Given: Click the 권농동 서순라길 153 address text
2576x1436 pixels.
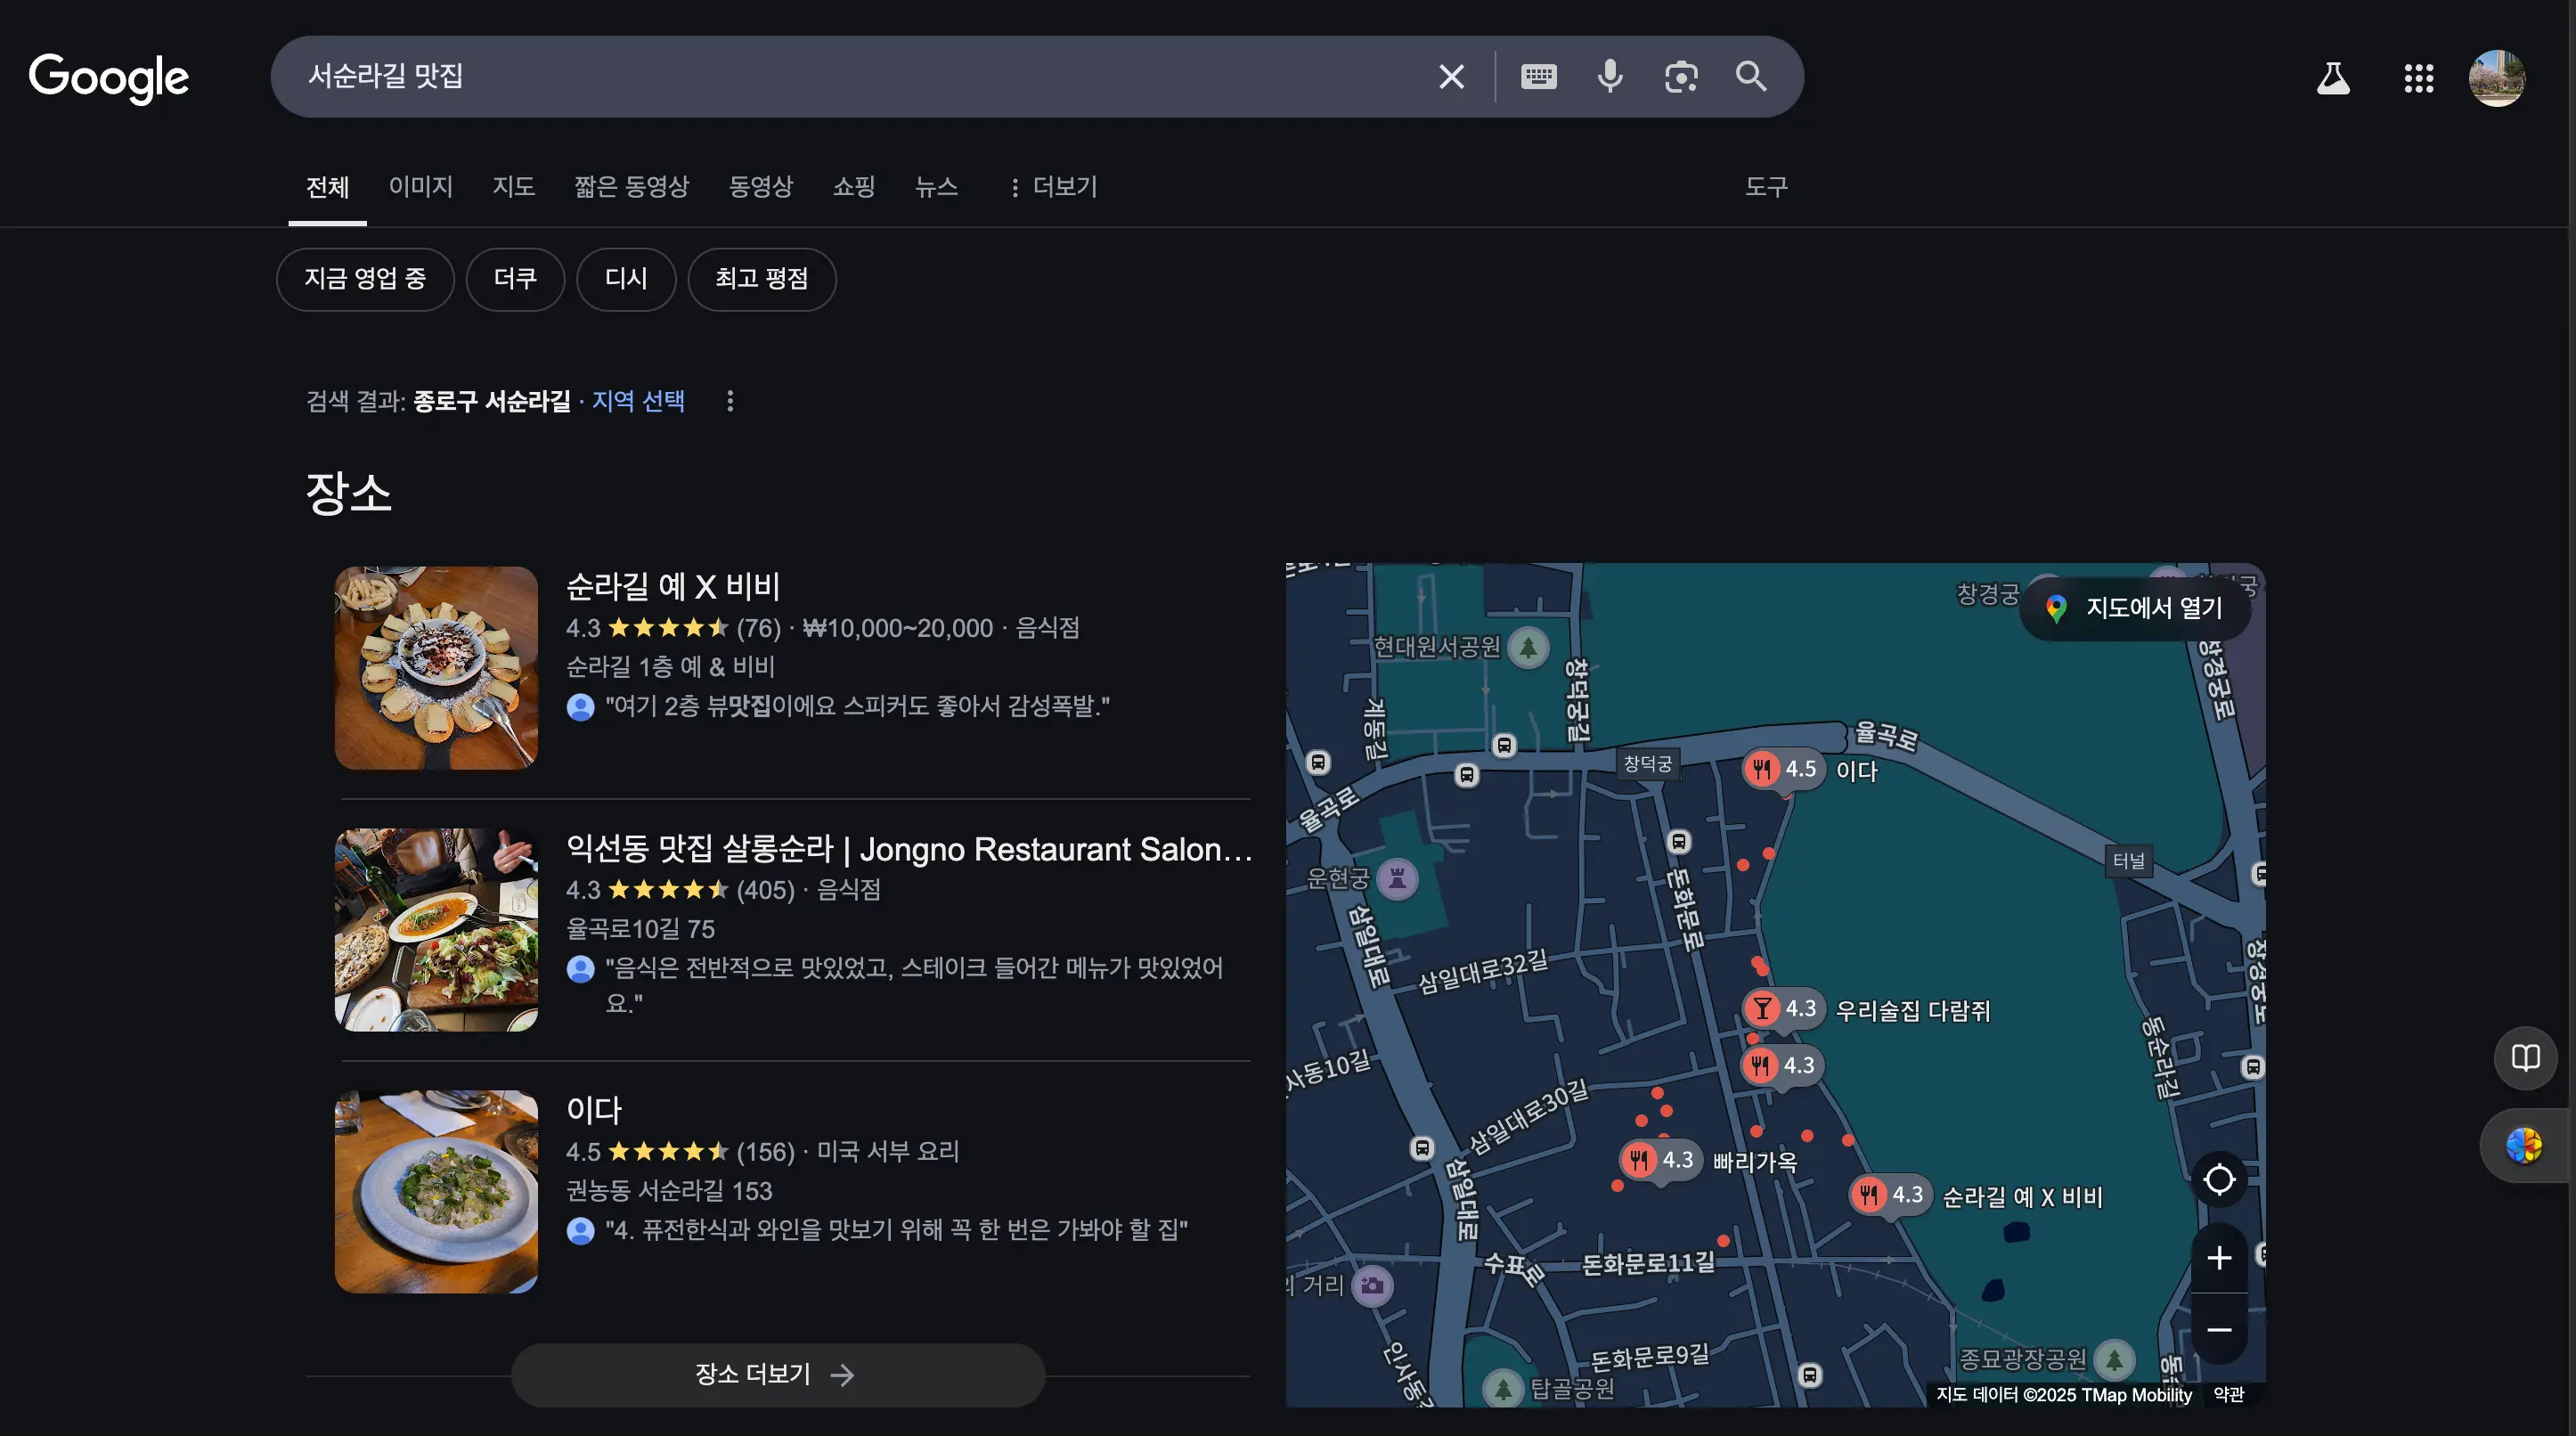Looking at the screenshot, I should click(669, 1191).
